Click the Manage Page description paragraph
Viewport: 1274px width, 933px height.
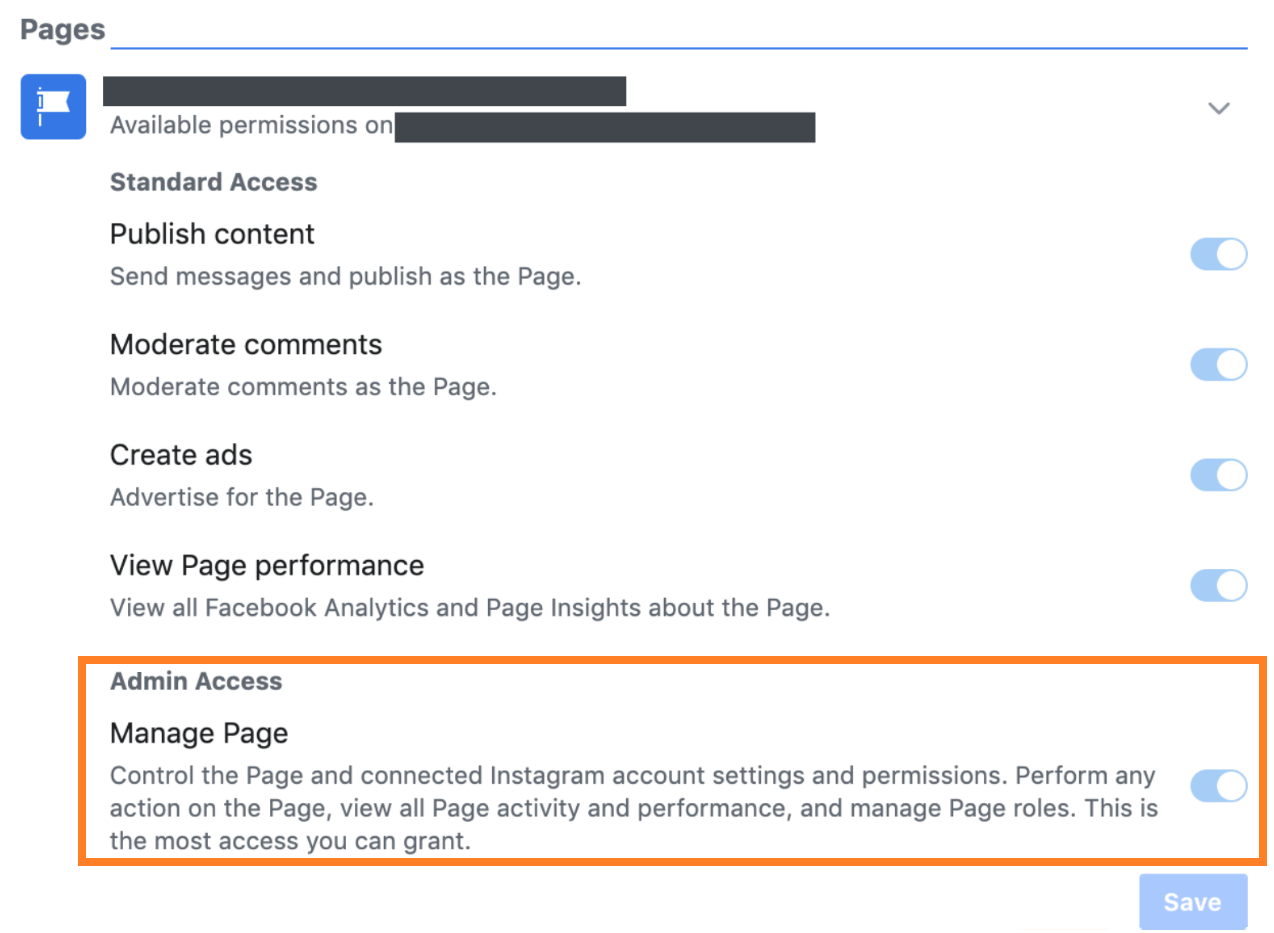pyautogui.click(x=634, y=808)
